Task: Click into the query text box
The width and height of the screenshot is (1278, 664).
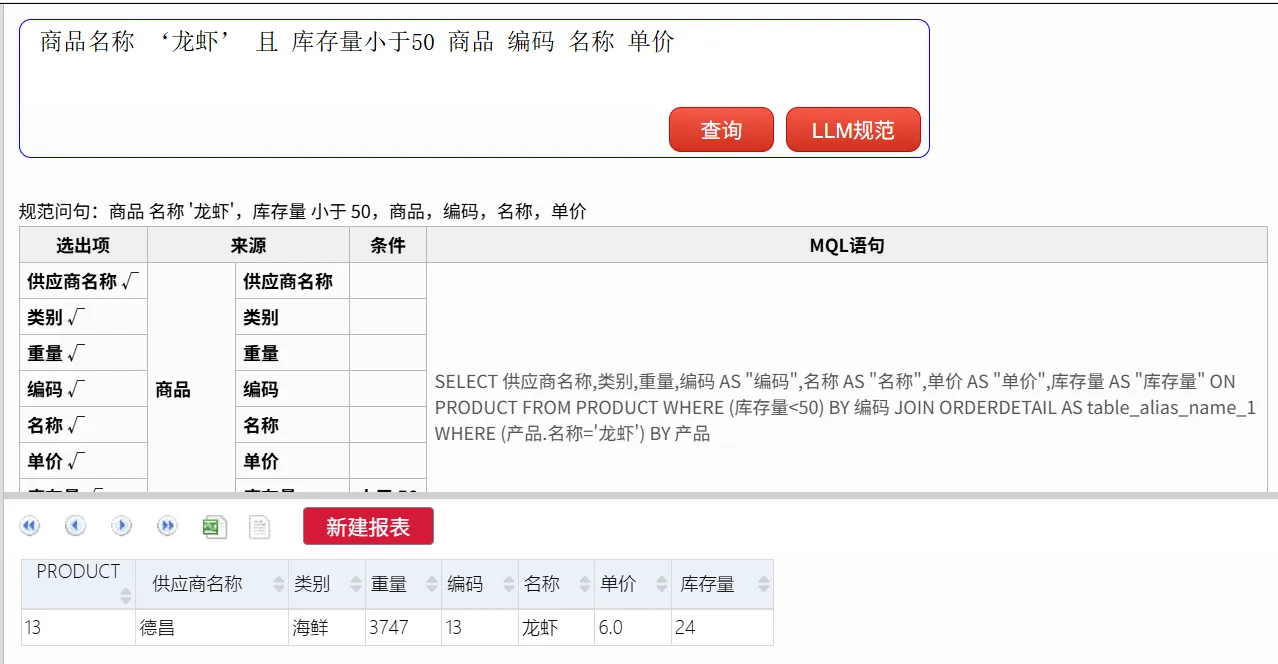Action: 474,88
